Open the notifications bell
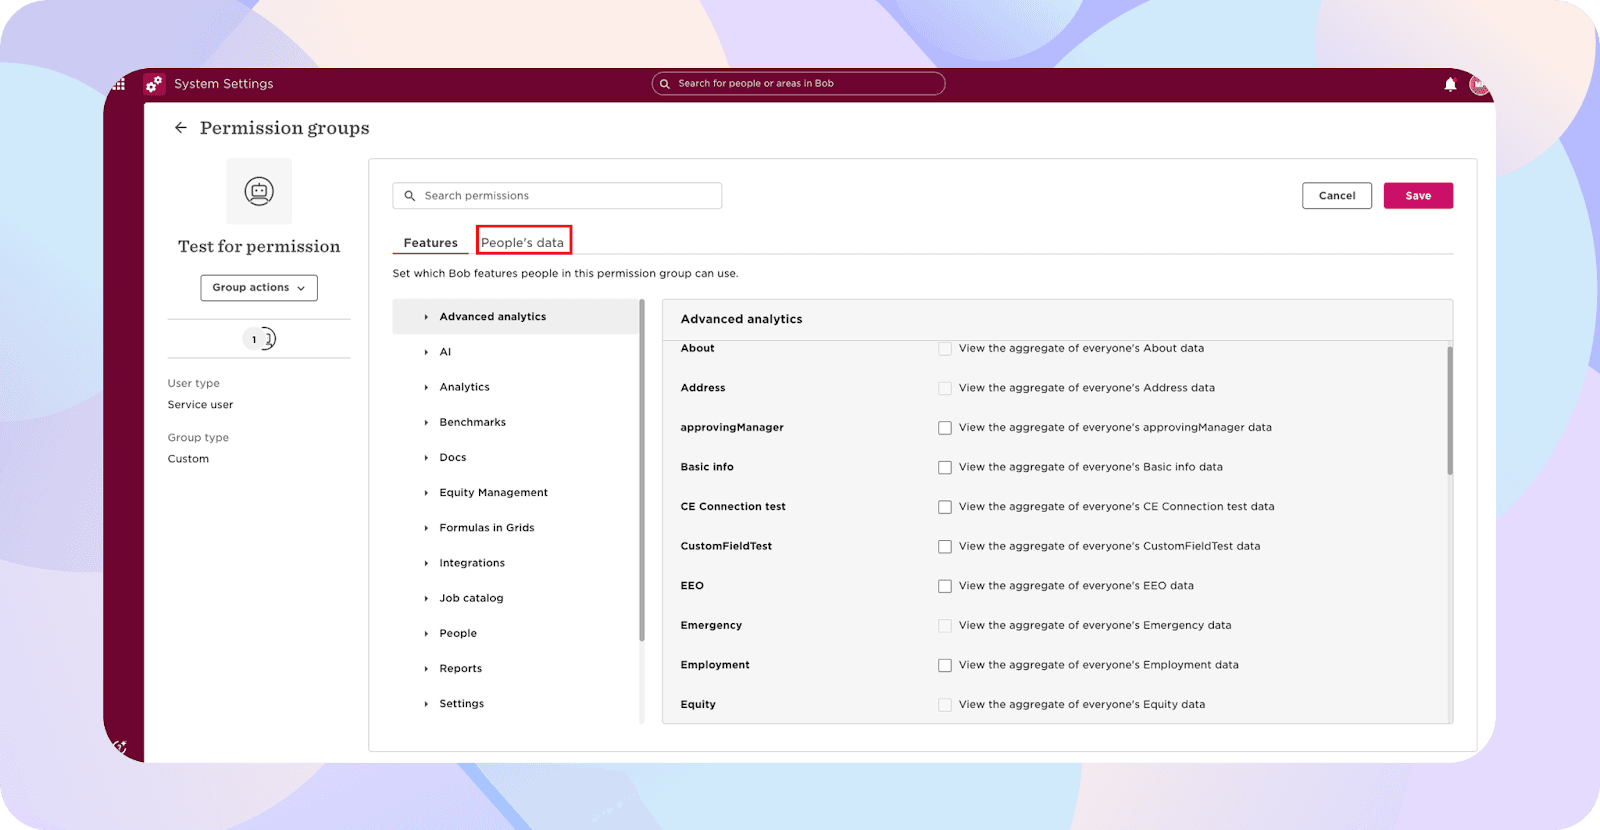Screen dimensions: 1600x830 pos(1450,85)
